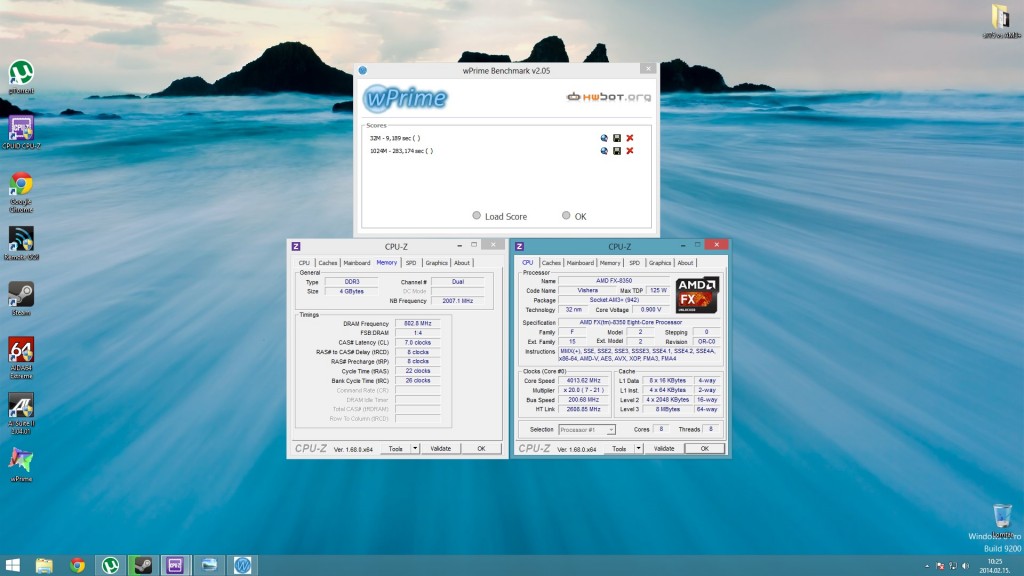Open the Windows Start button
This screenshot has height=576, width=1024.
(12, 565)
